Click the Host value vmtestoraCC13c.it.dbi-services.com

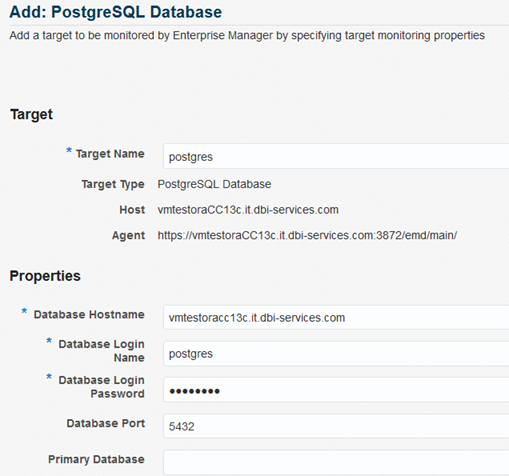[248, 210]
